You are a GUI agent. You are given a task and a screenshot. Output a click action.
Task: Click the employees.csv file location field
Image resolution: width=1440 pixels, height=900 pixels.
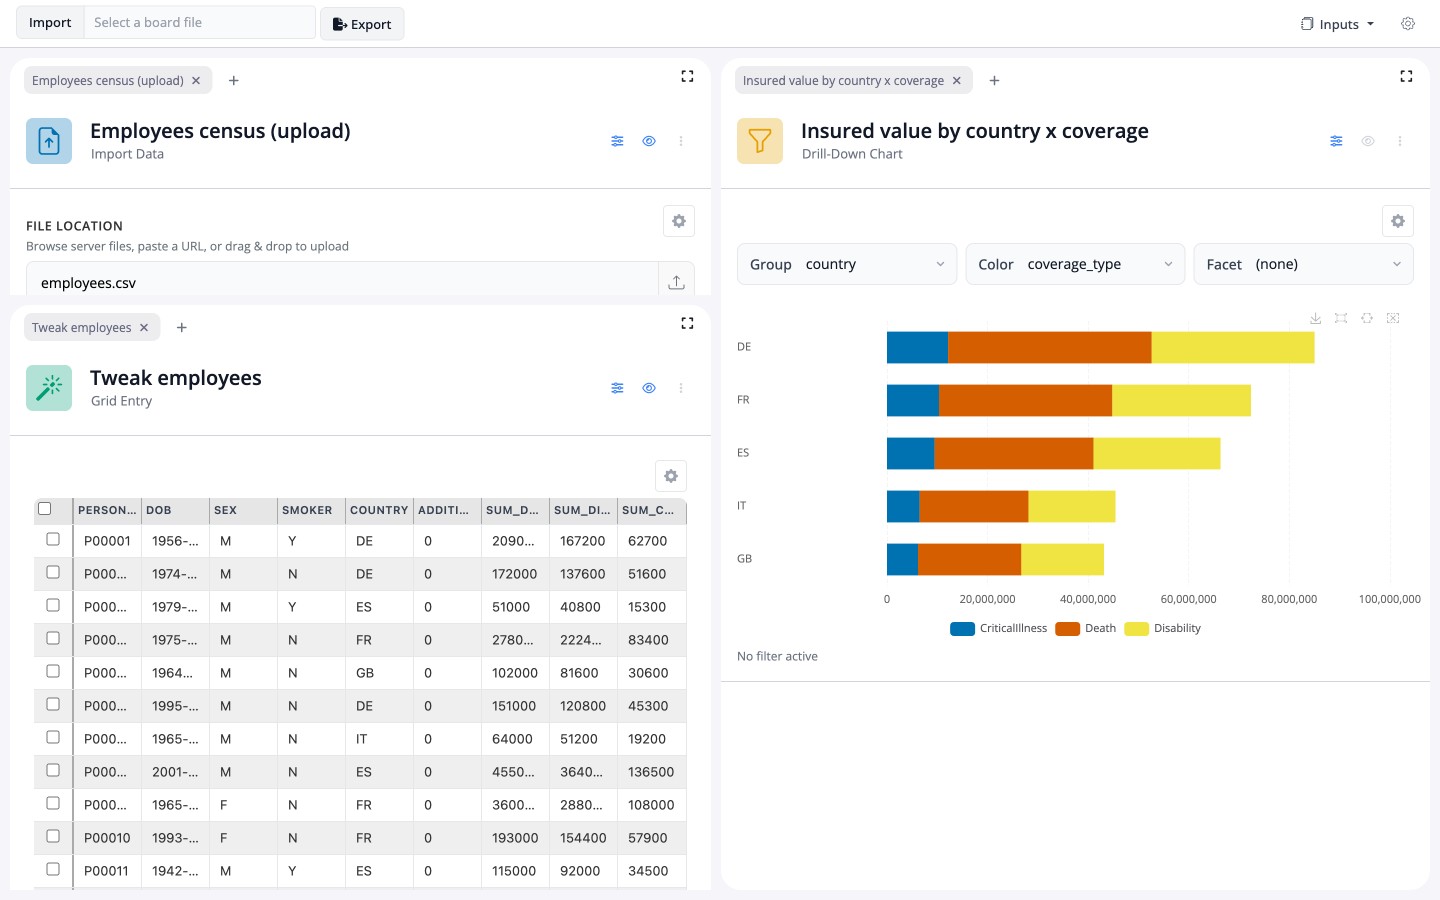(342, 282)
